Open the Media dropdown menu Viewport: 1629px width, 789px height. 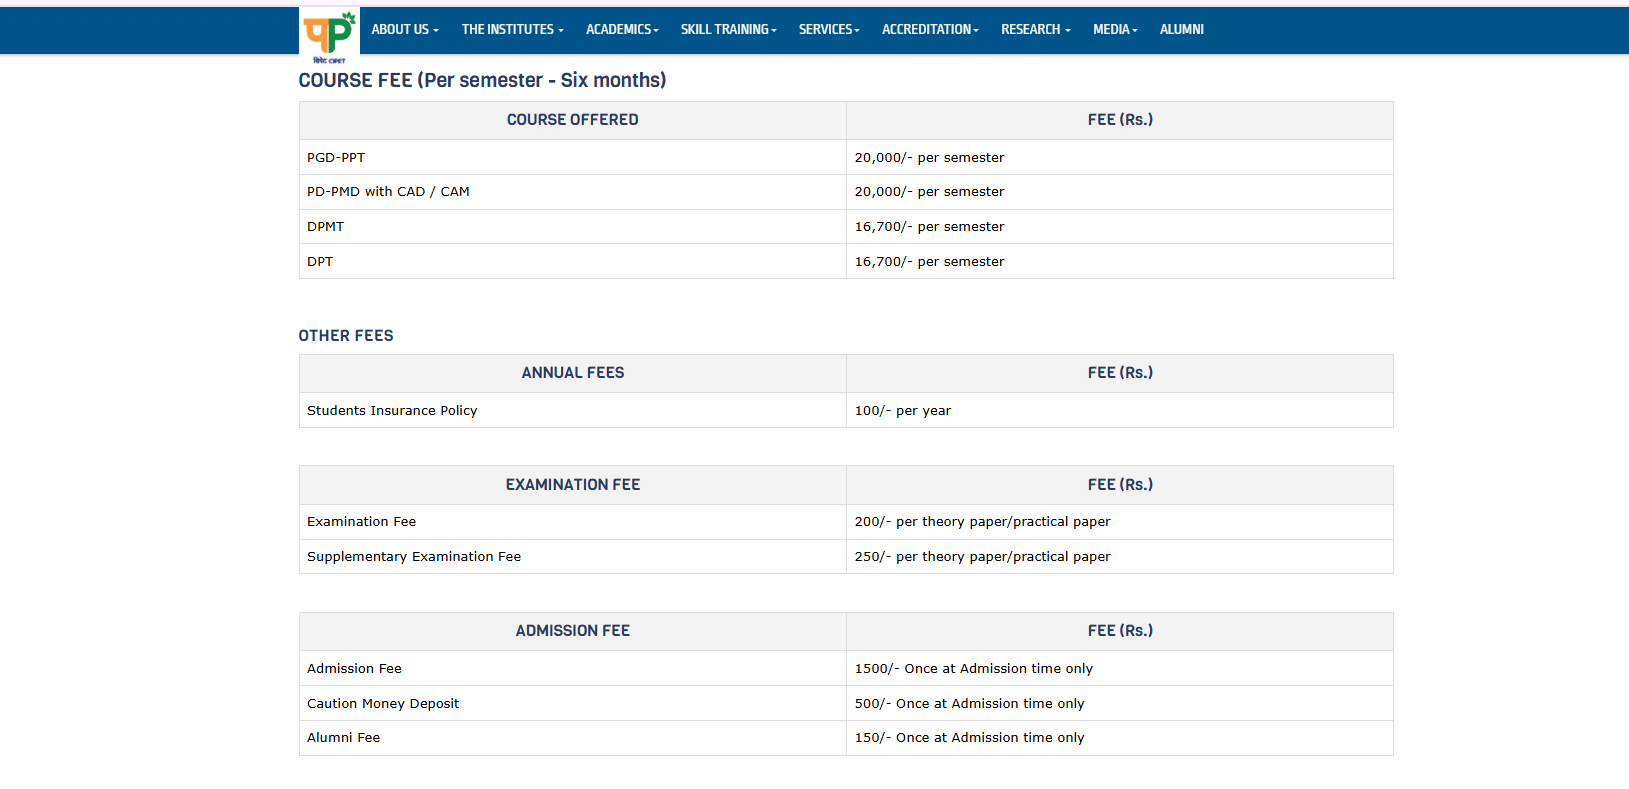[1115, 30]
